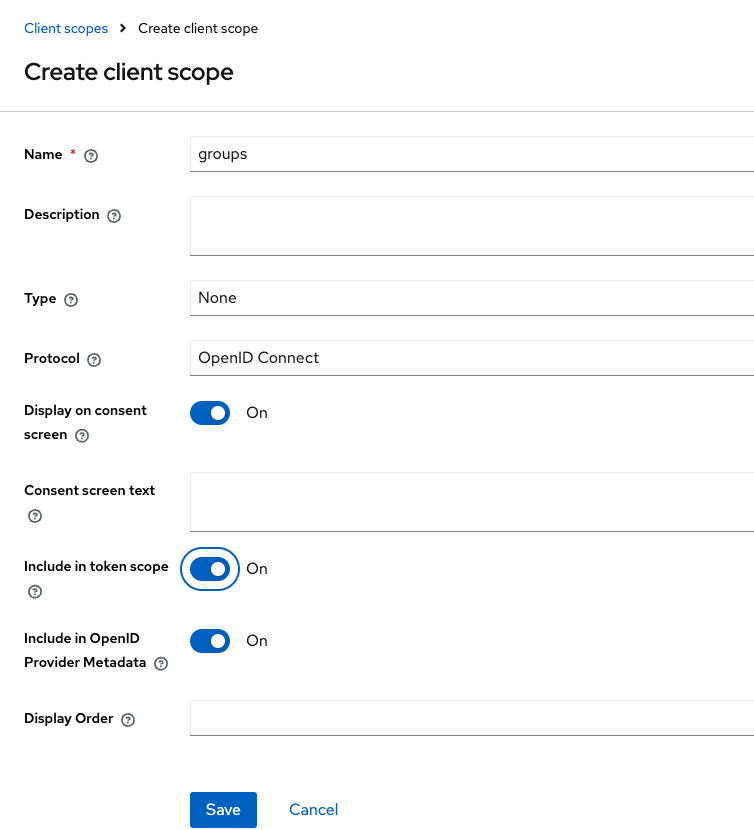Open help for Consent screen text
The height and width of the screenshot is (830, 754).
click(x=35, y=516)
